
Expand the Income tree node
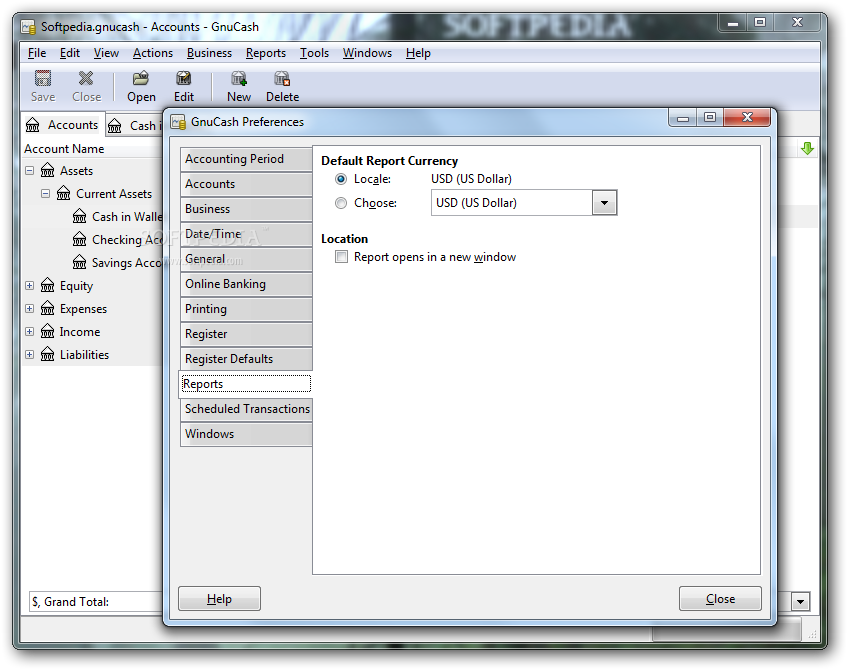pyautogui.click(x=30, y=331)
